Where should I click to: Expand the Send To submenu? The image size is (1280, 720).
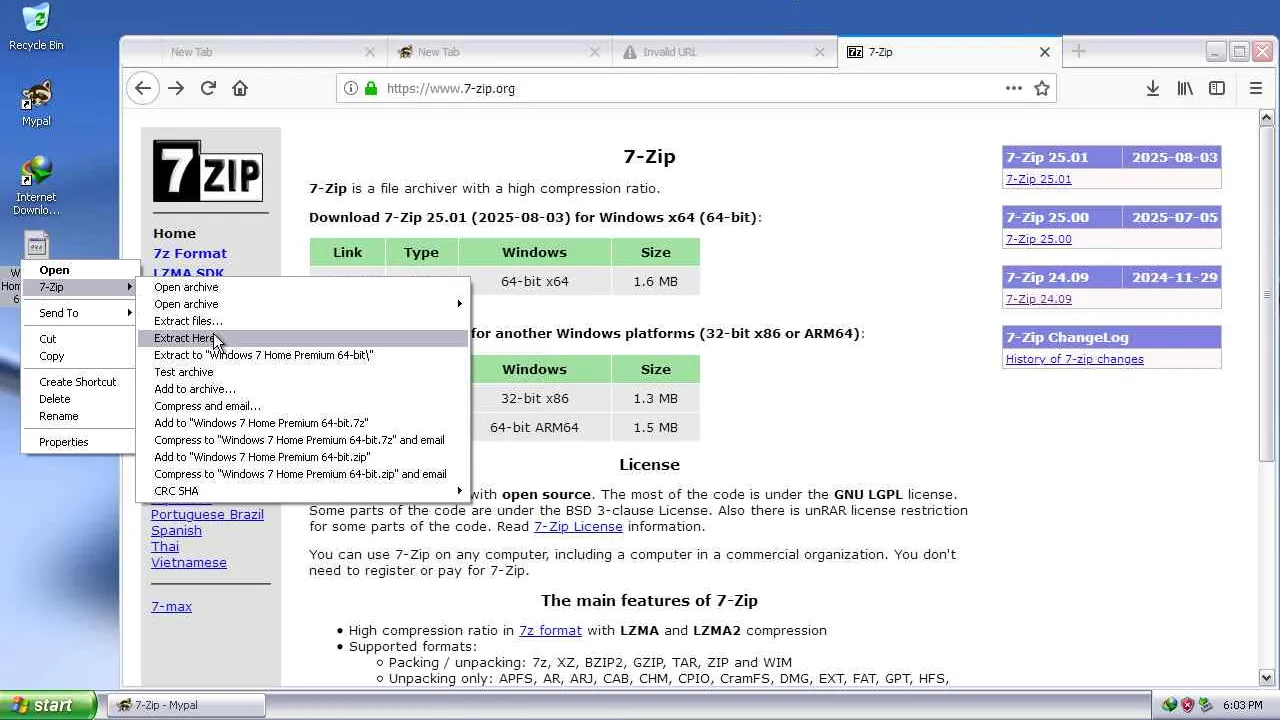click(79, 313)
